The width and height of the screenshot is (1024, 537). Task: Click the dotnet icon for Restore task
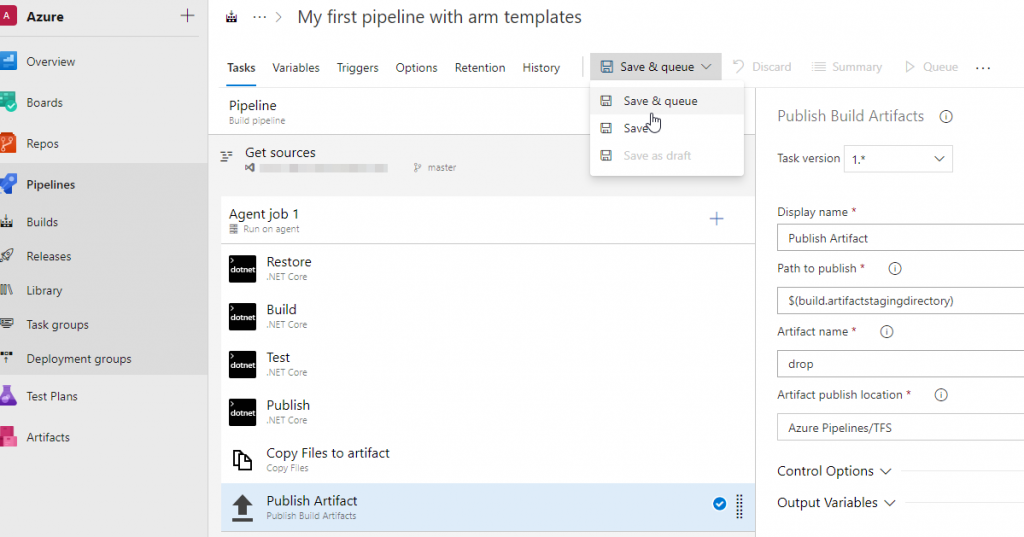(242, 269)
